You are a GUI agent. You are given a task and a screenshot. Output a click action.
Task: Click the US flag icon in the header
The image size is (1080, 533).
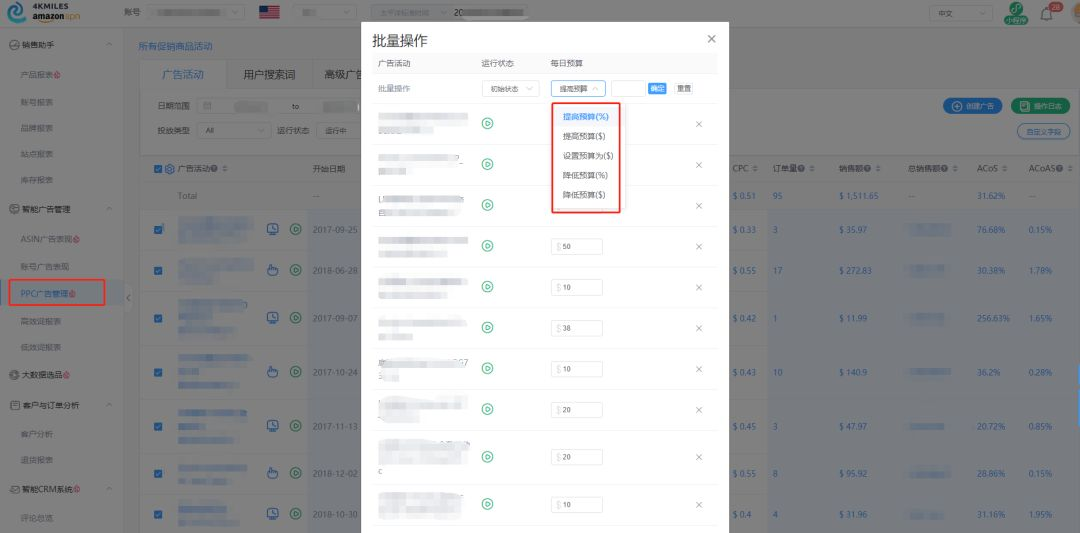click(269, 13)
